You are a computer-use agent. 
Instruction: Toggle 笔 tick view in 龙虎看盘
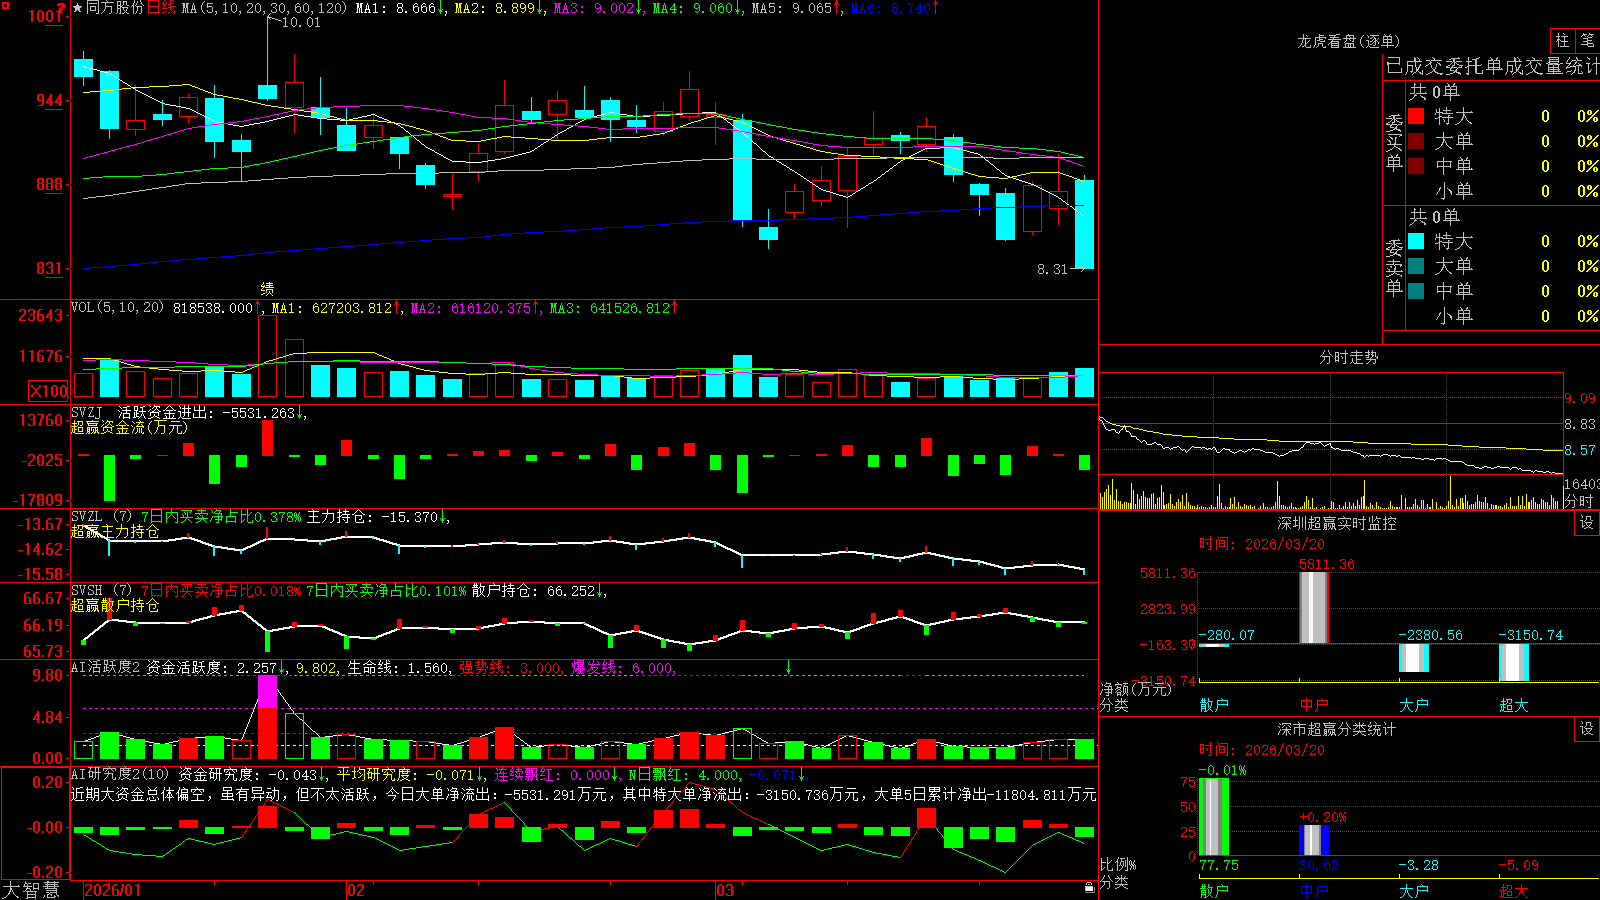coord(1588,40)
